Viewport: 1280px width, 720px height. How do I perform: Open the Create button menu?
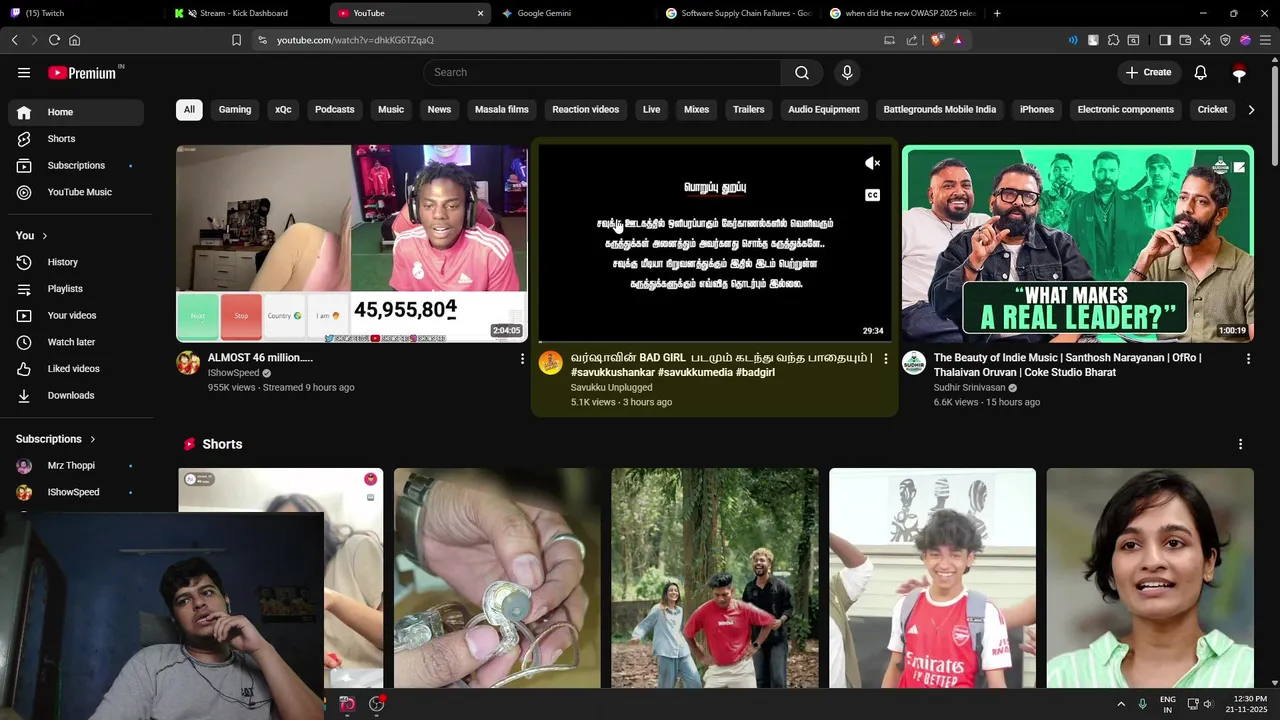click(x=1148, y=72)
